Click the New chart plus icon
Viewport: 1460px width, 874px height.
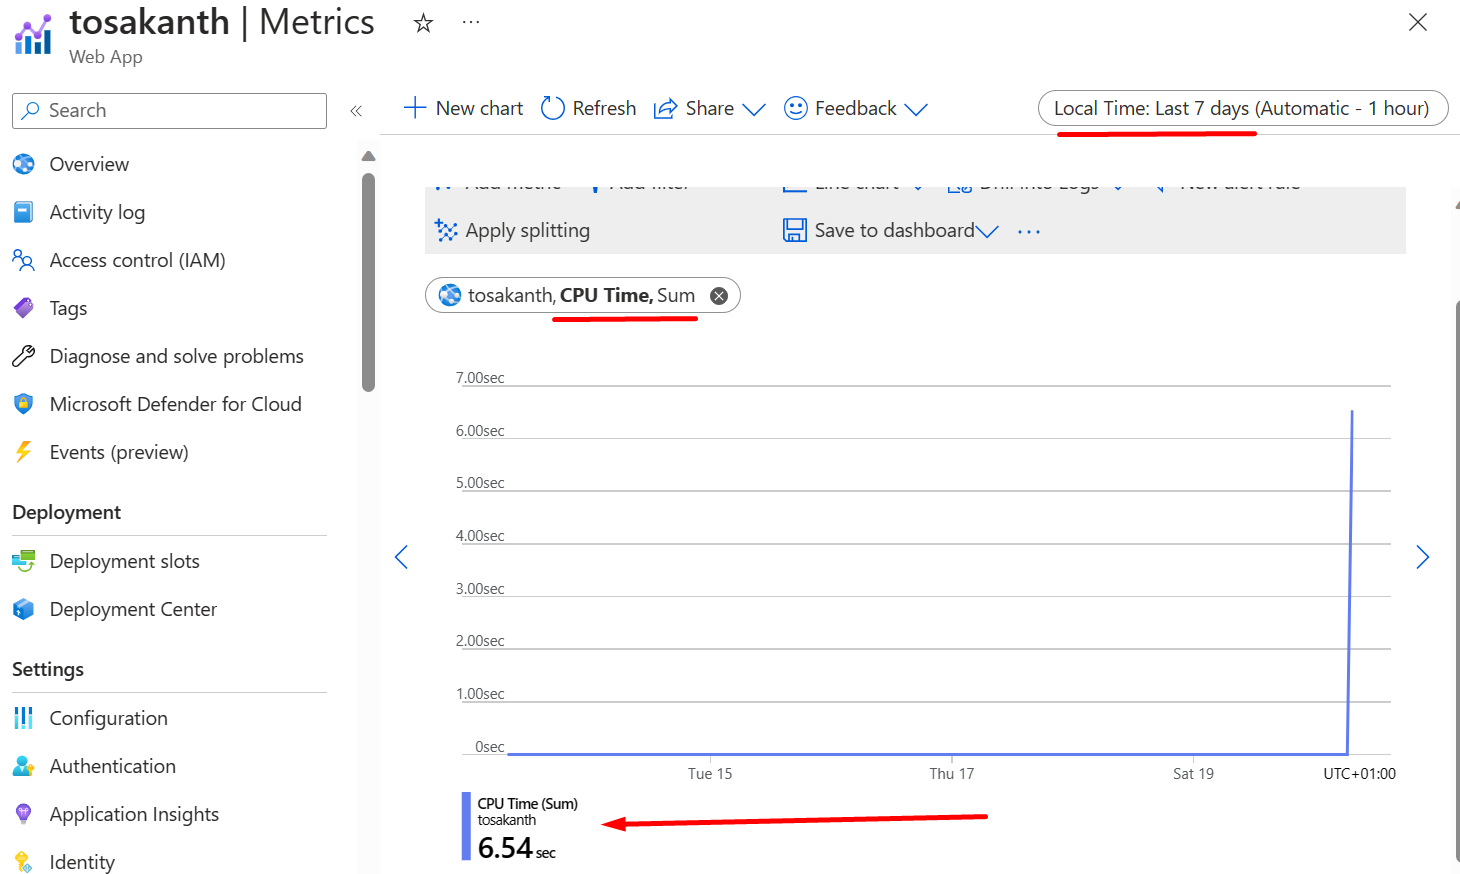[x=415, y=108]
